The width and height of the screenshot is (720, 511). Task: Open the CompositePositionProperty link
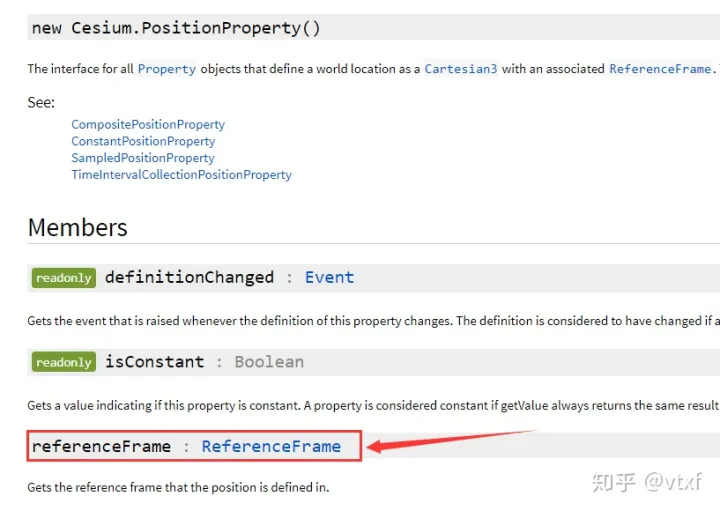148,125
